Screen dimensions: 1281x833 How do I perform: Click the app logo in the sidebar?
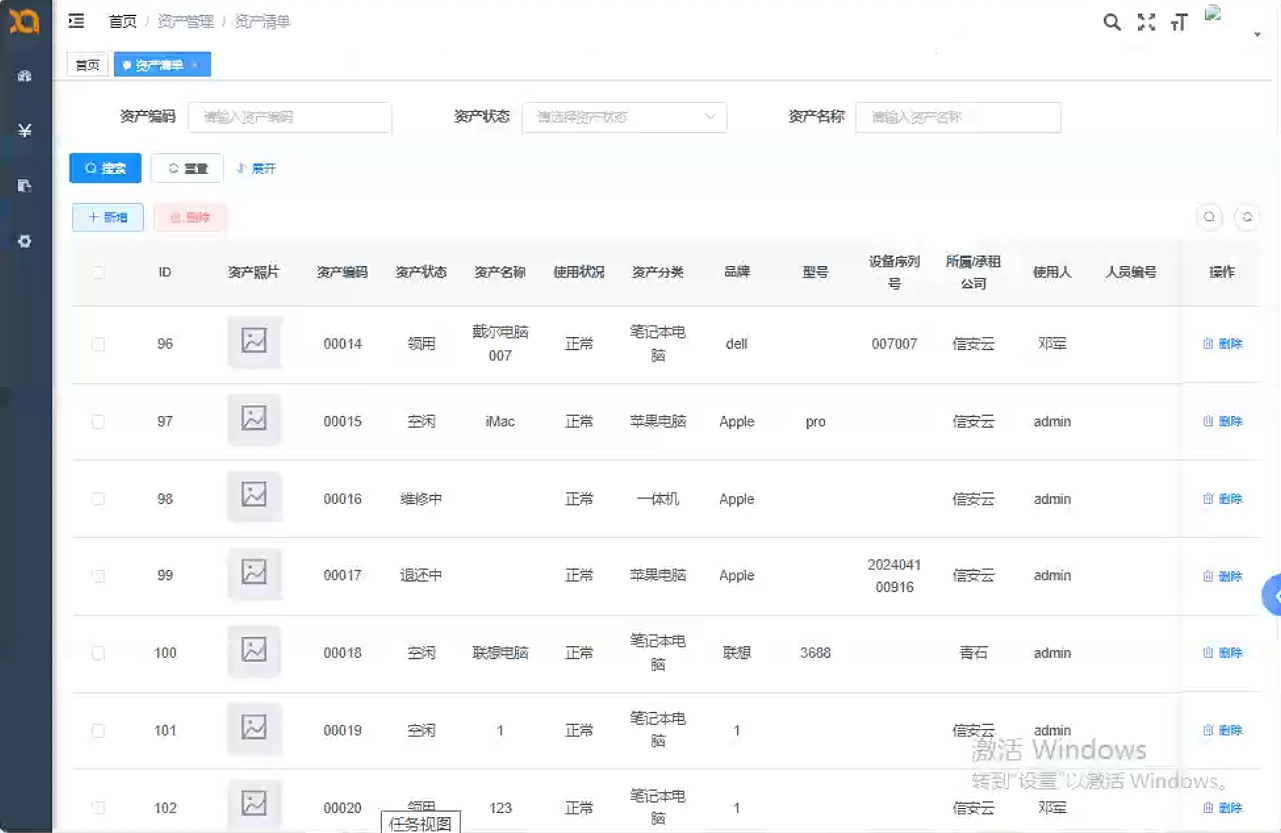[24, 20]
